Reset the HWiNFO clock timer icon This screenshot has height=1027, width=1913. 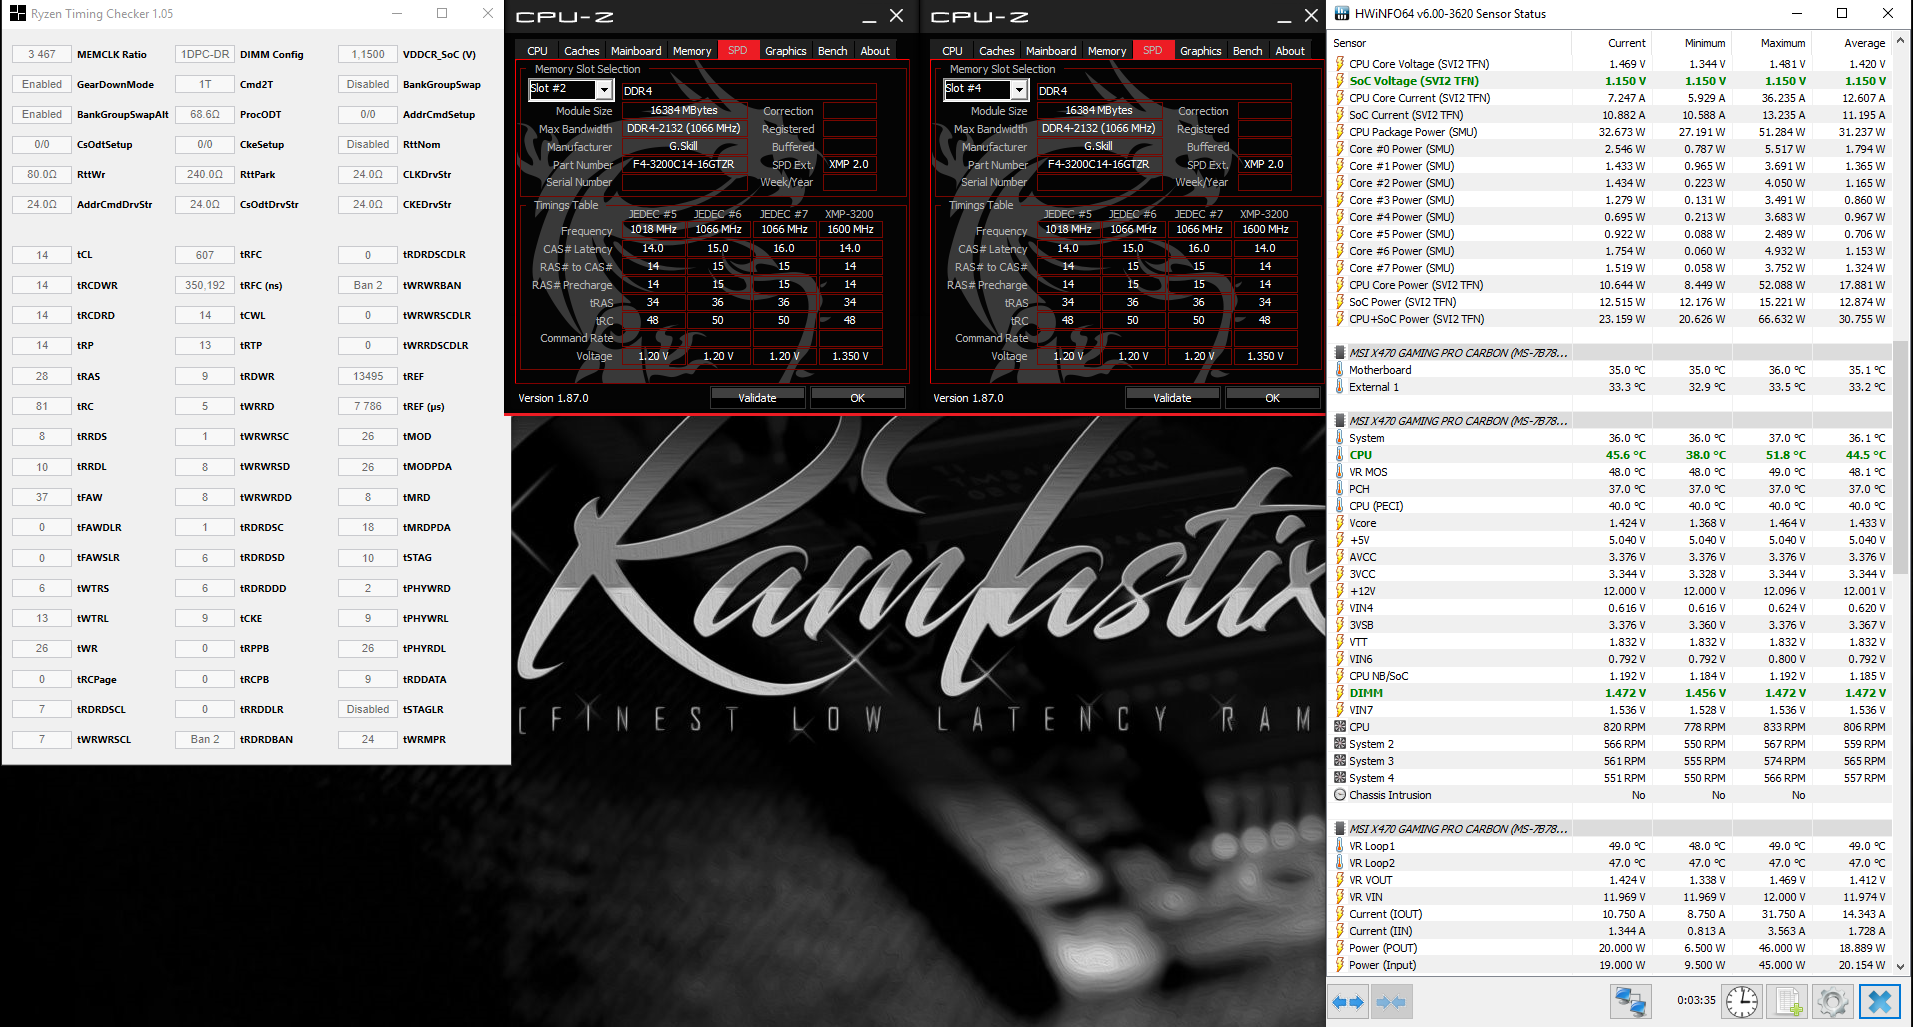(1742, 1002)
